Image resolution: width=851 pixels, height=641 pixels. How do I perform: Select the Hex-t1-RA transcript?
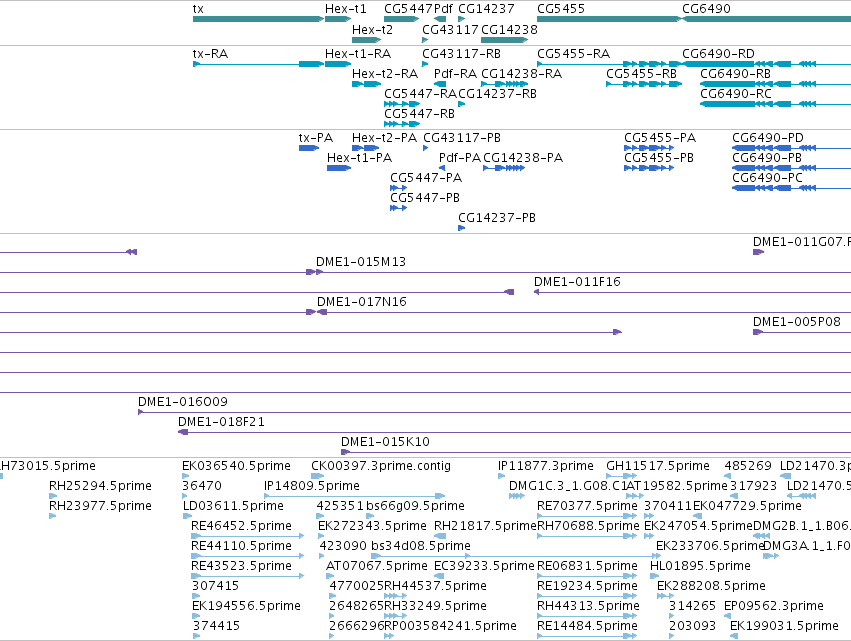coord(338,64)
